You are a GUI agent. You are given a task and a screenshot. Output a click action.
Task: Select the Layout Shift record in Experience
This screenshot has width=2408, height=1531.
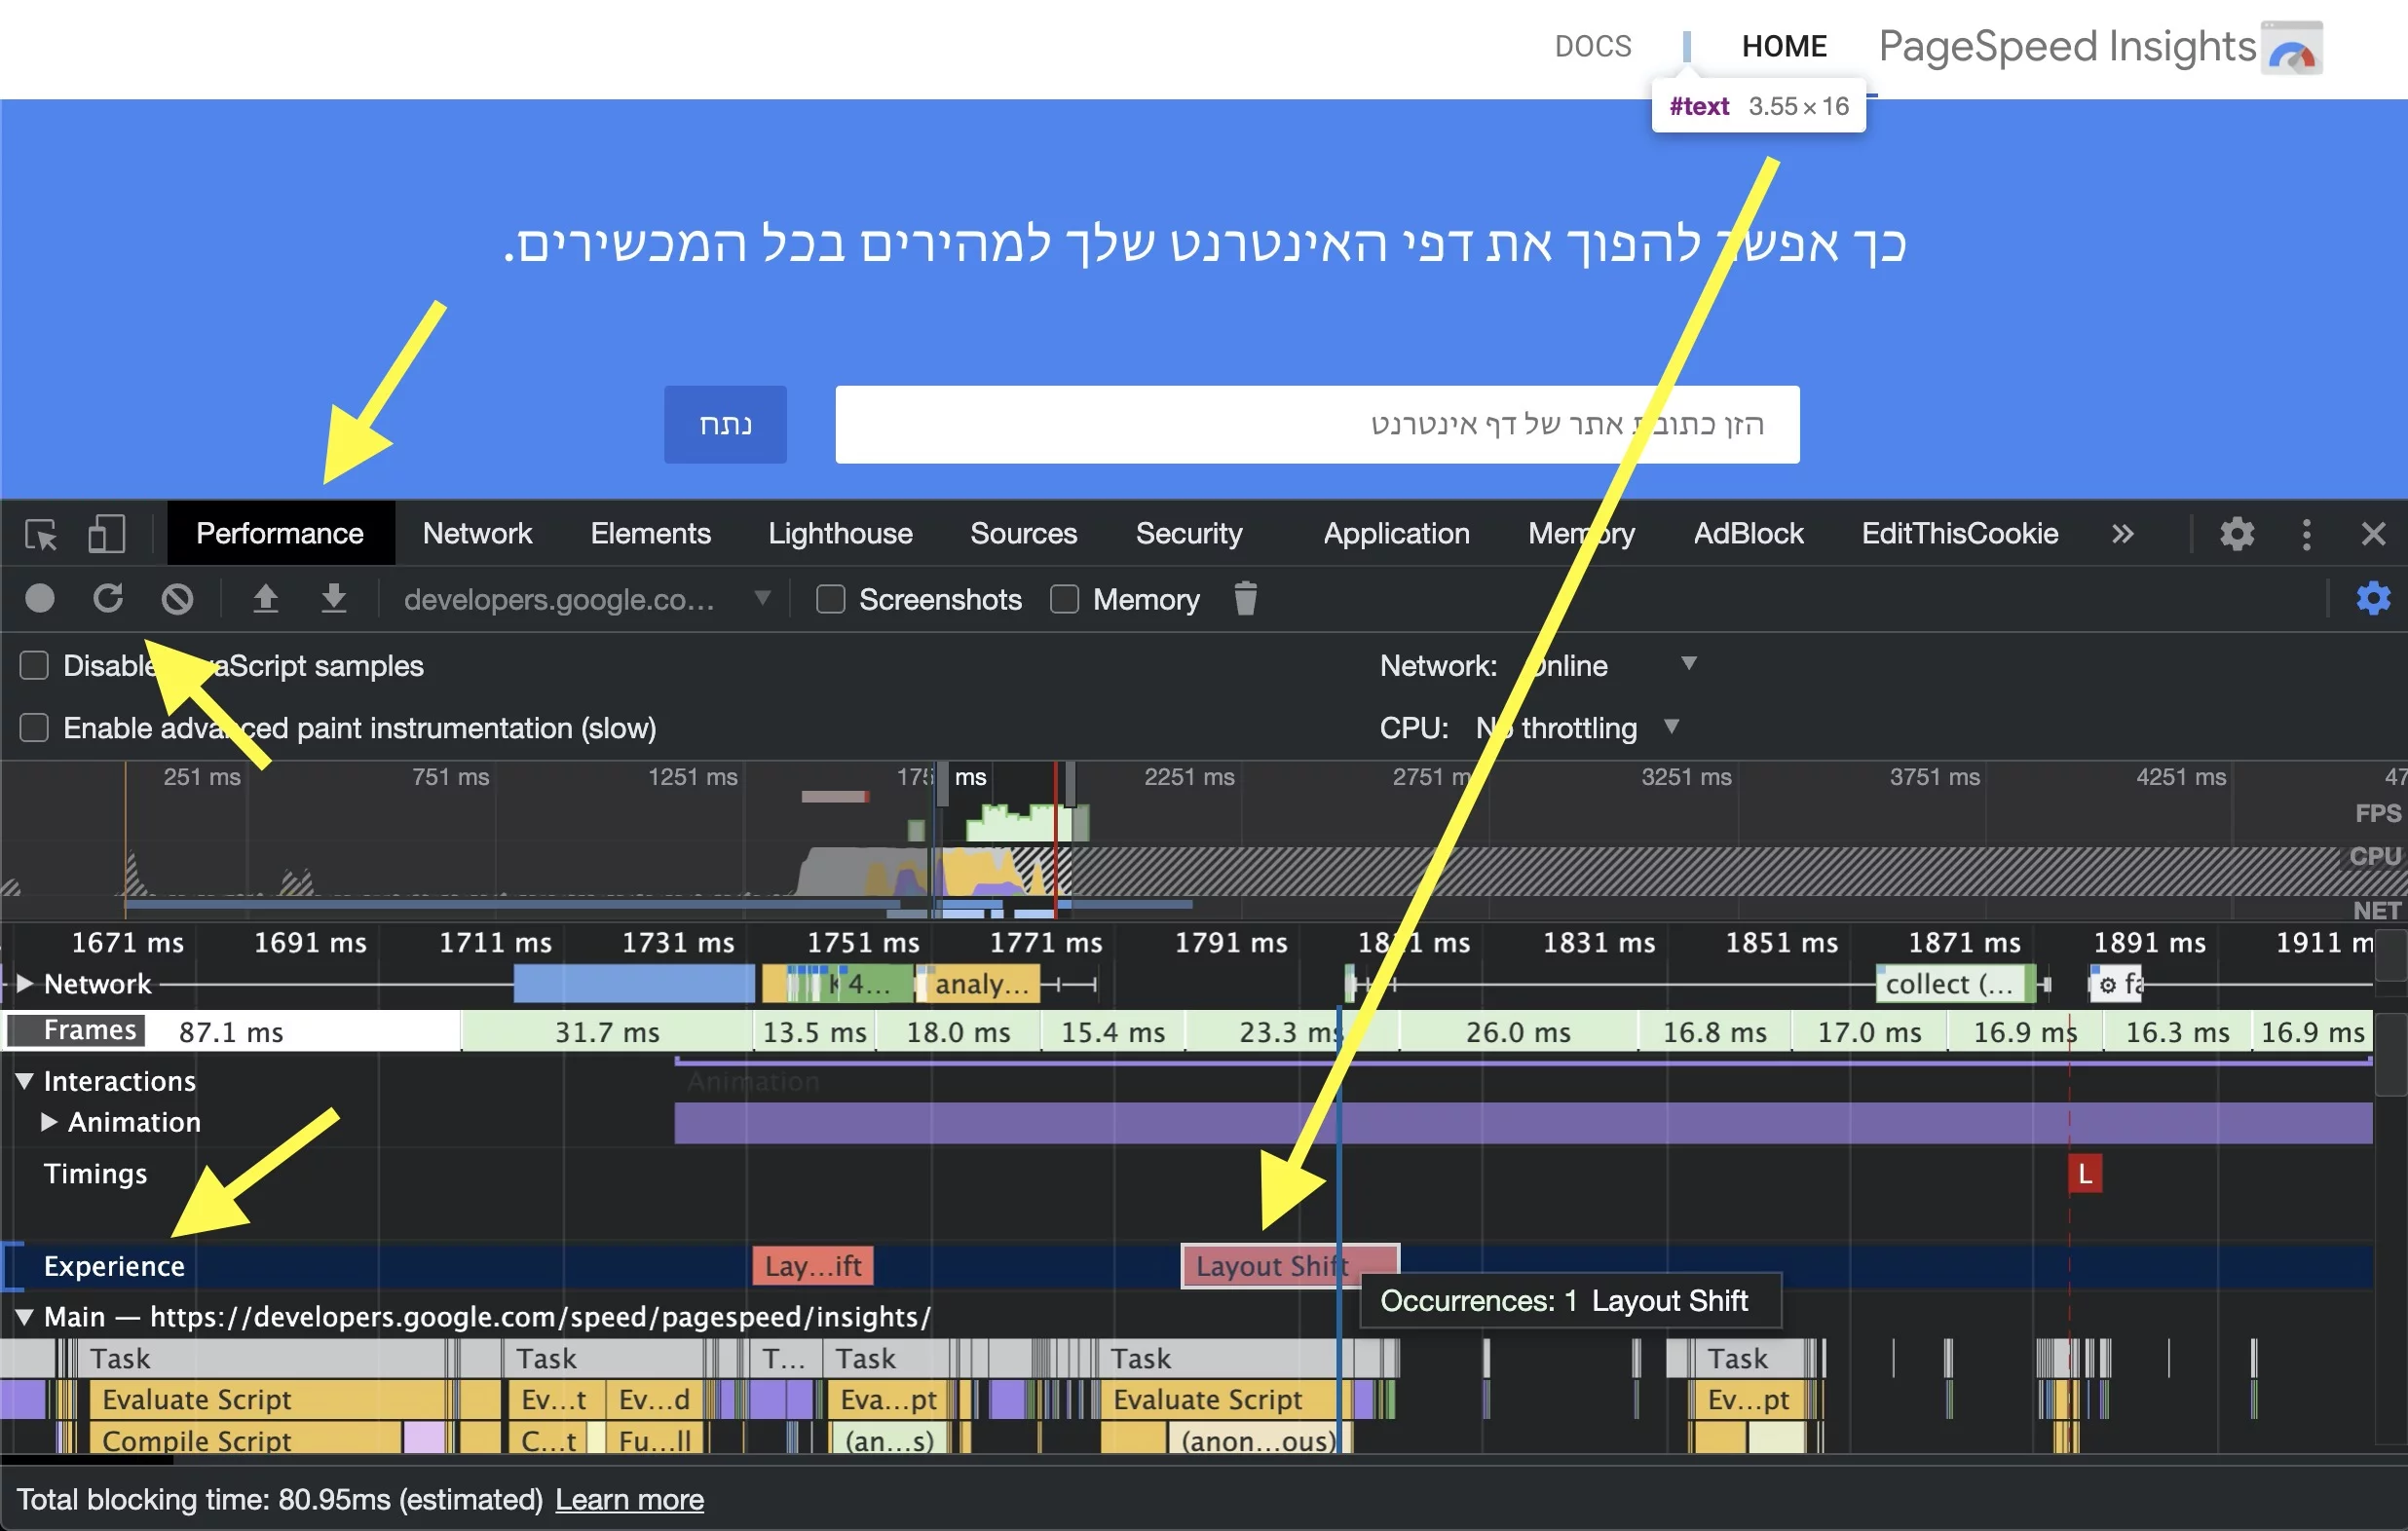coord(1290,1266)
